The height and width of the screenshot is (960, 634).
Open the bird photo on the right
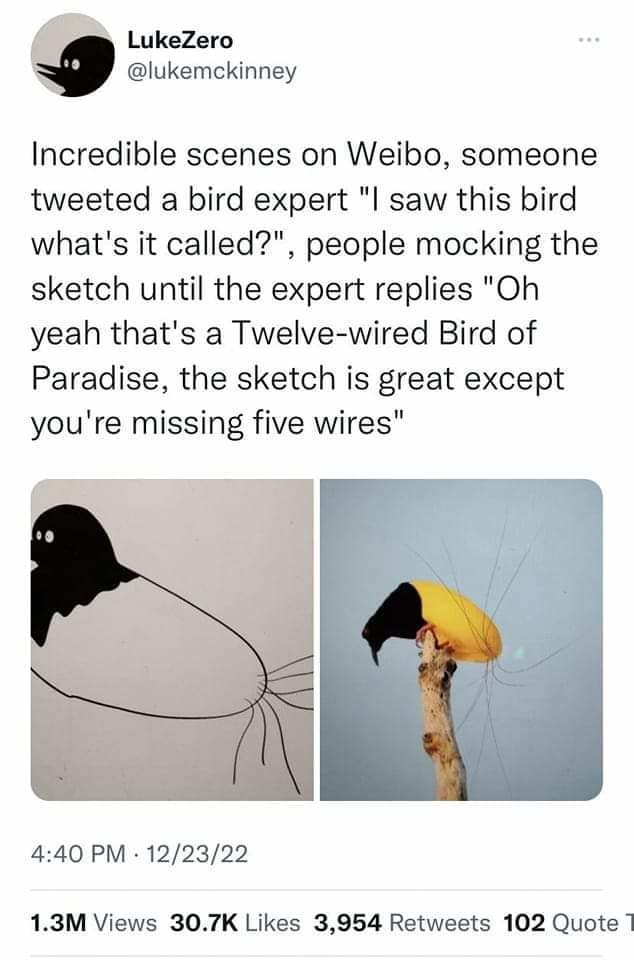click(461, 640)
